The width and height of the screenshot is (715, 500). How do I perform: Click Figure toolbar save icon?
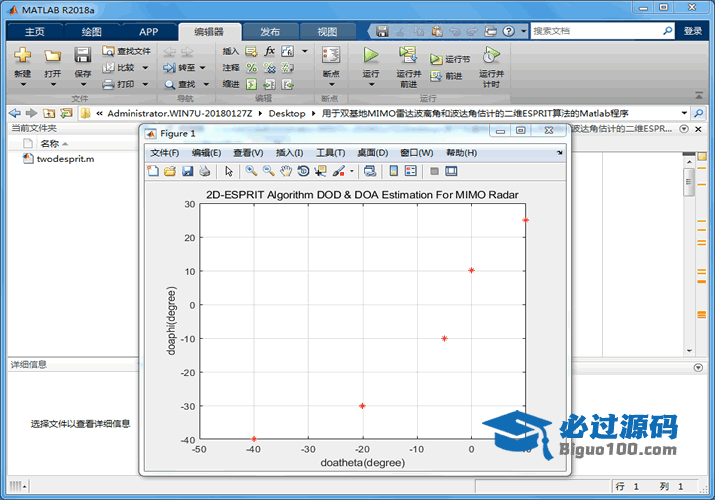[187, 171]
